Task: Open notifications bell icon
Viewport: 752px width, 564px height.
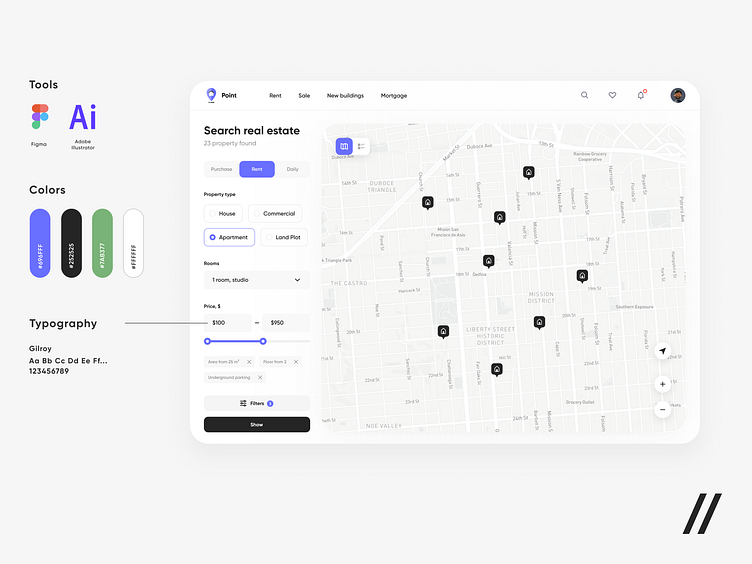Action: pyautogui.click(x=641, y=96)
